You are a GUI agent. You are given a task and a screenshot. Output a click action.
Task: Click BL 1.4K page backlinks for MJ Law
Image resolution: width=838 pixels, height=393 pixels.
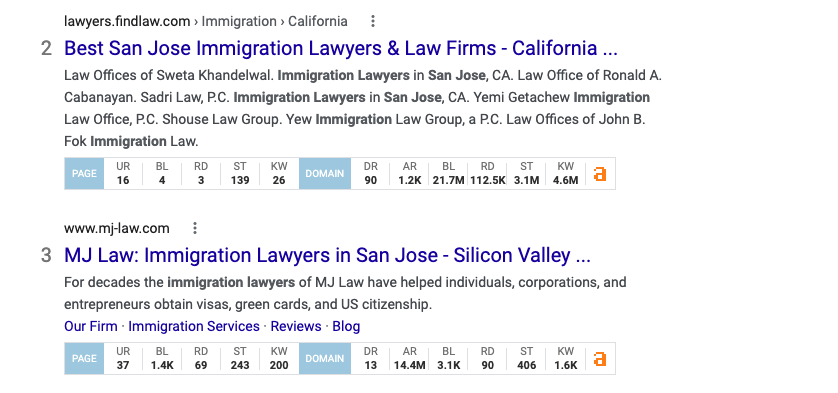click(162, 359)
